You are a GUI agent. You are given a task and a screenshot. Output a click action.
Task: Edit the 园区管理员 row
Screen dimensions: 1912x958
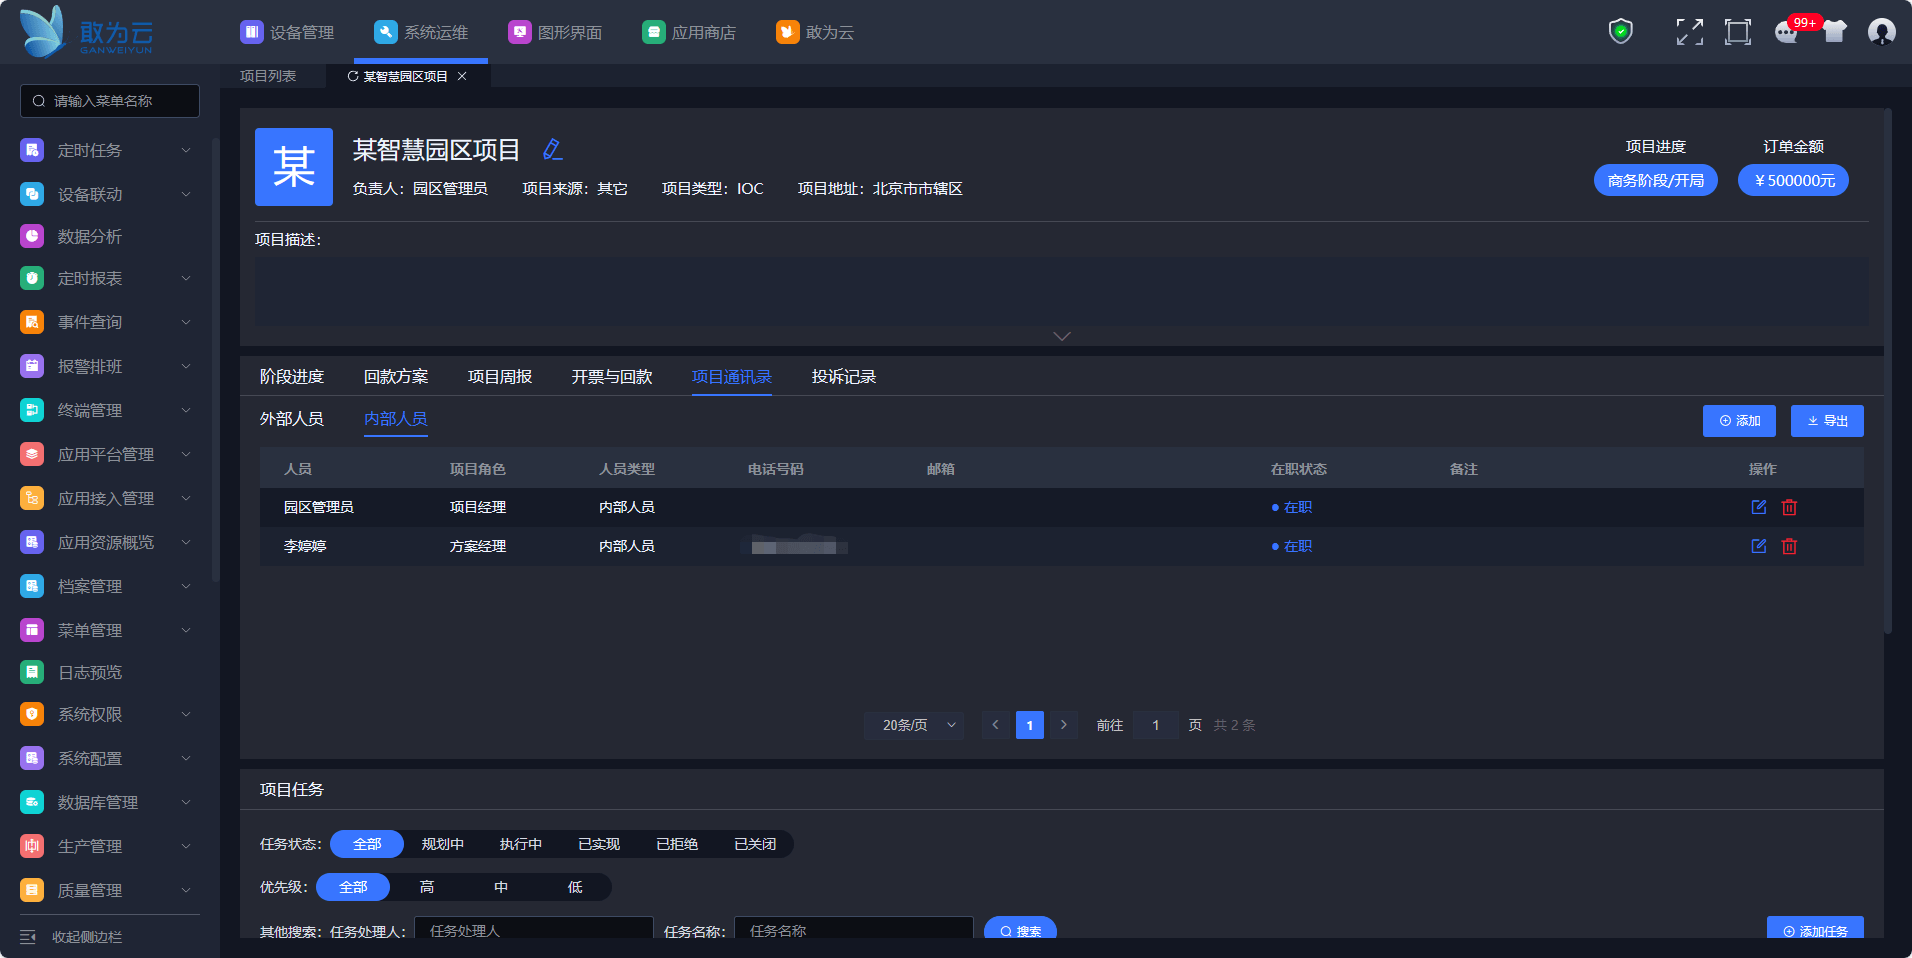pos(1759,507)
